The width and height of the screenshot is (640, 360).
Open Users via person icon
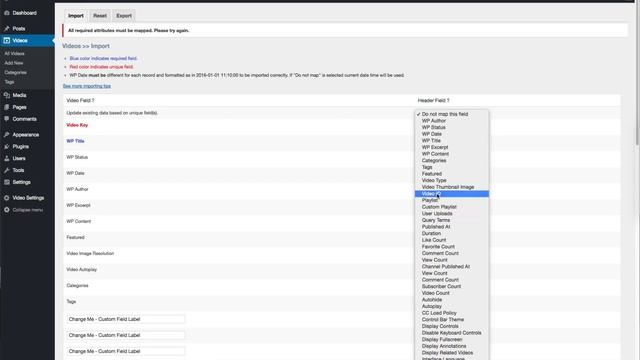coord(7,158)
